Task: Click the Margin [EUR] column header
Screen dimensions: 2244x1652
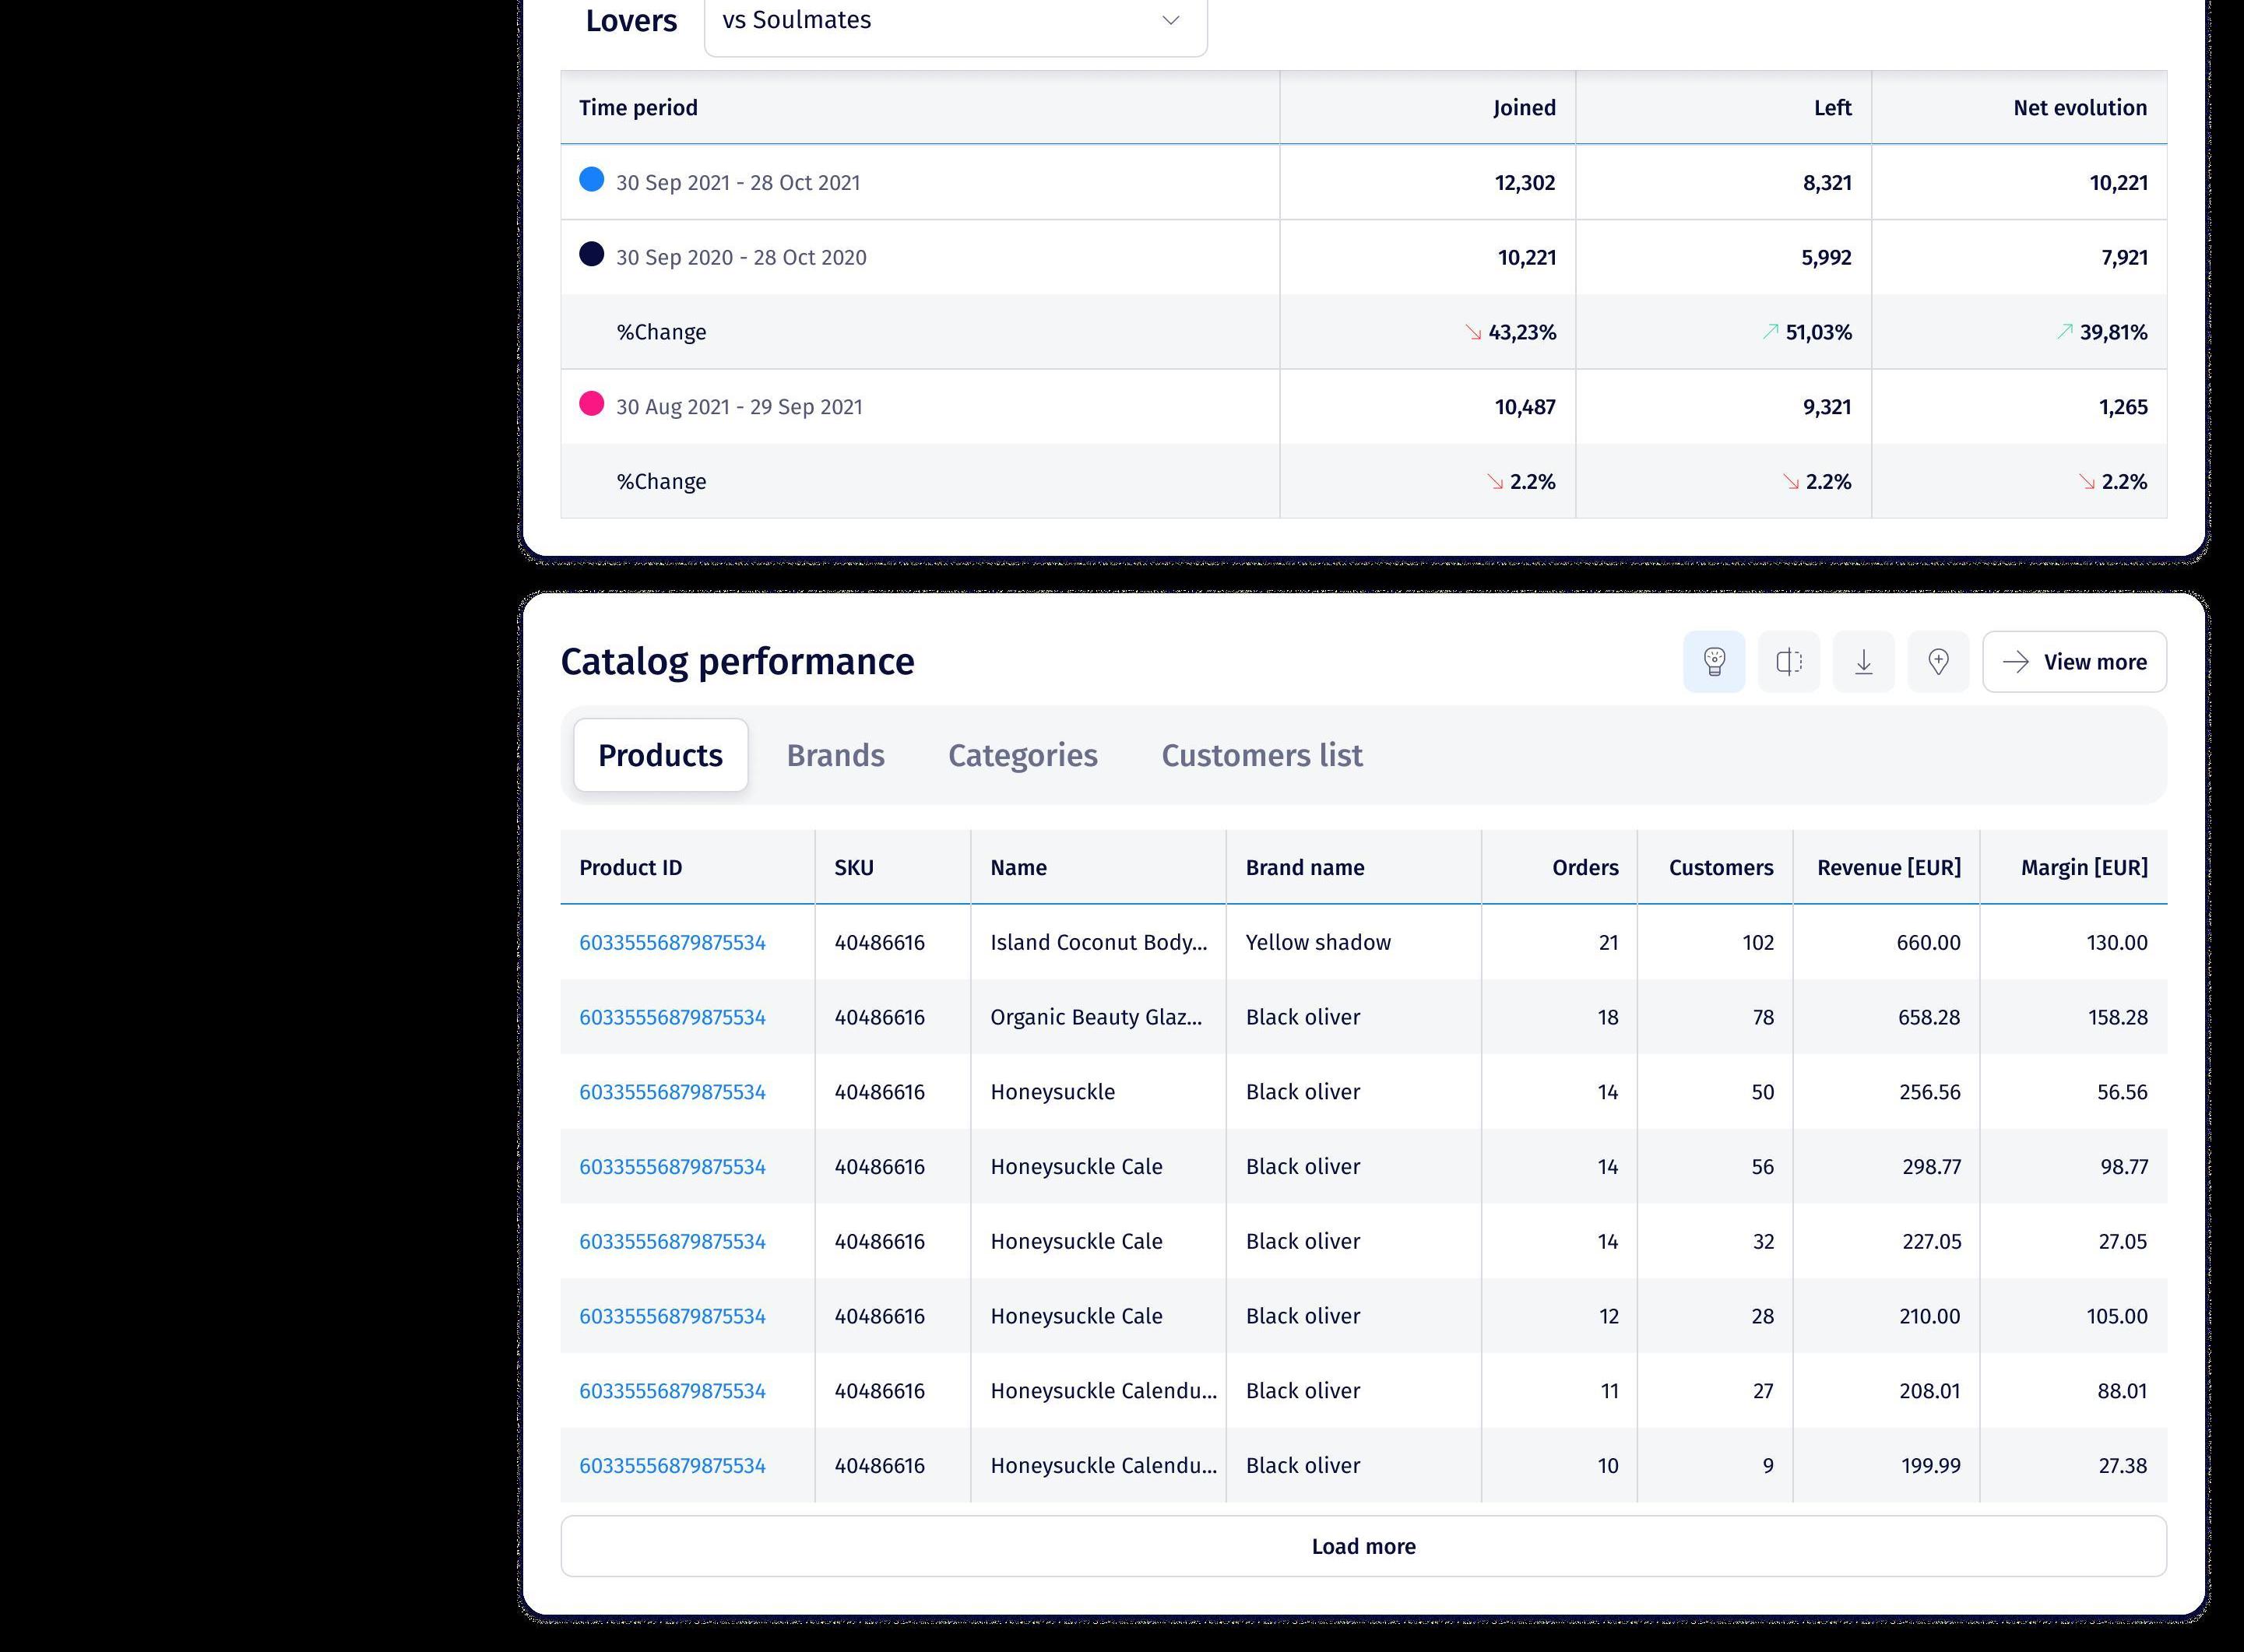Action: [2074, 867]
